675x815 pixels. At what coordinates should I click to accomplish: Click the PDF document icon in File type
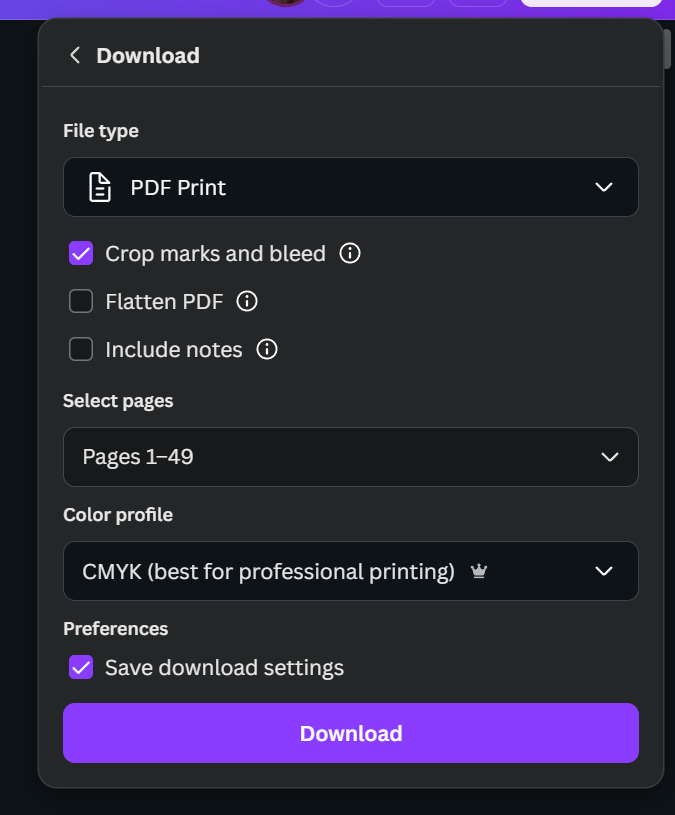[x=99, y=187]
